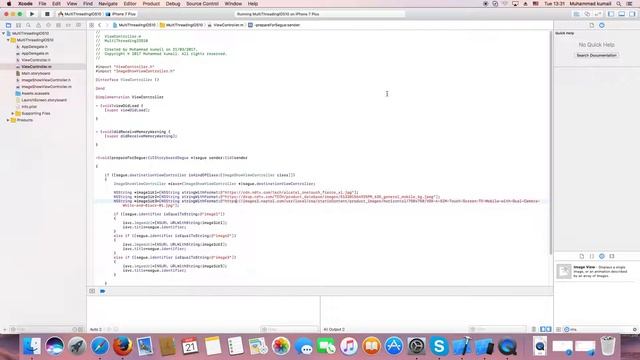Switch to Standard editor
Screen dimensions: 640x360
[576, 14]
